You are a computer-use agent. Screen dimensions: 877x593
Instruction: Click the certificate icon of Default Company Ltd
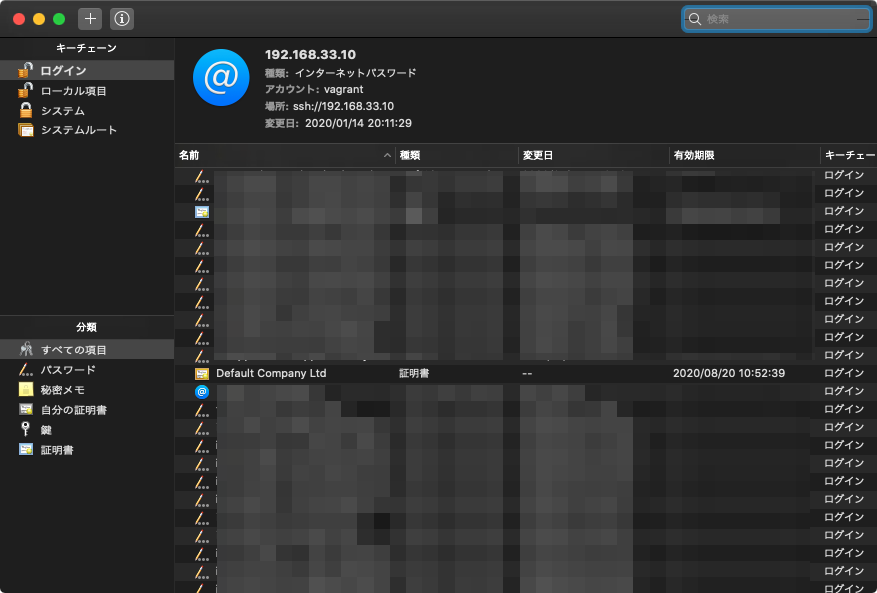[x=202, y=374]
